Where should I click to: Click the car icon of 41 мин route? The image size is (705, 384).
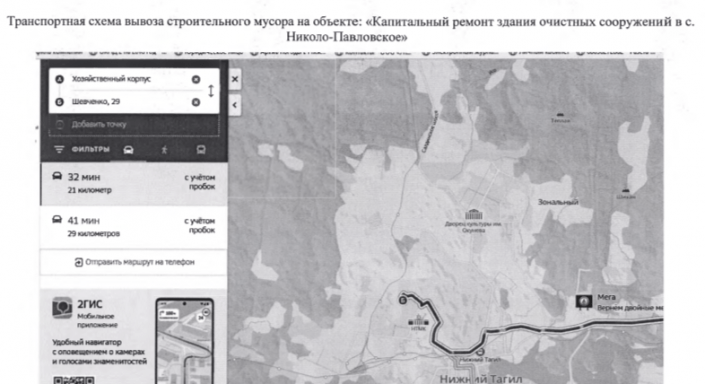click(57, 219)
